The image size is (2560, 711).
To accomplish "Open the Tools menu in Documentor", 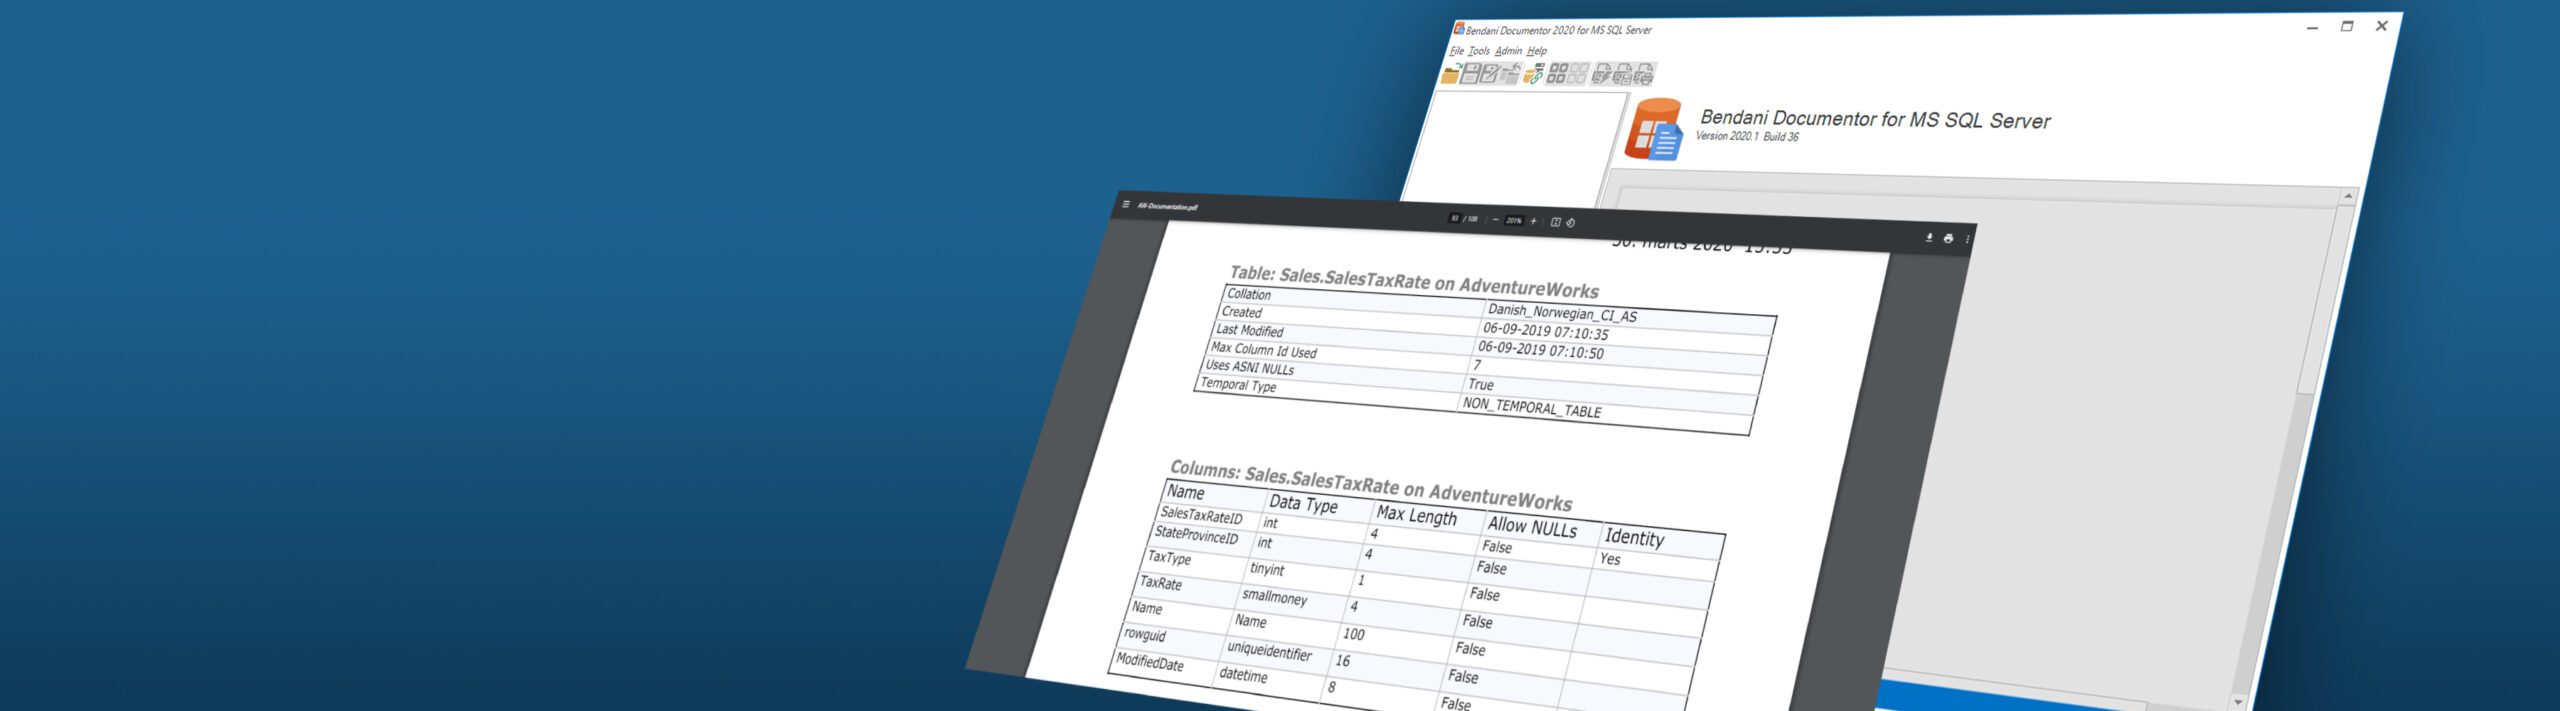I will [1479, 51].
